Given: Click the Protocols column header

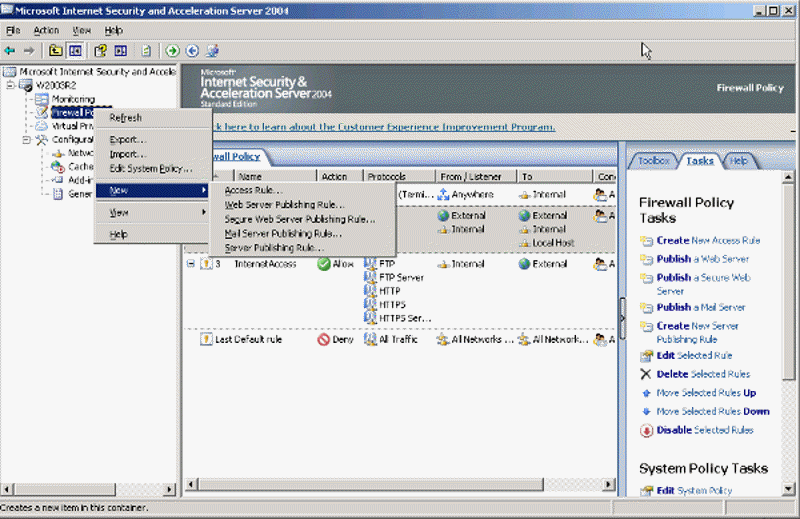Looking at the screenshot, I should pyautogui.click(x=399, y=176).
